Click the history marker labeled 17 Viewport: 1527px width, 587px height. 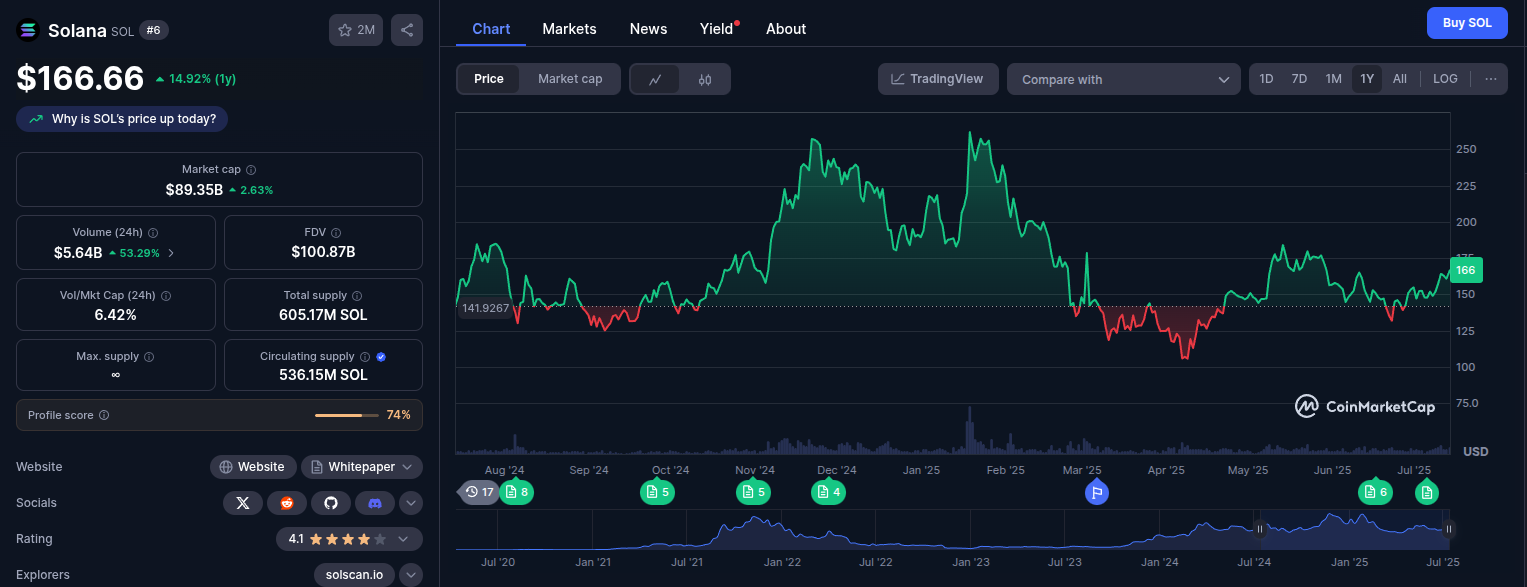(x=480, y=492)
